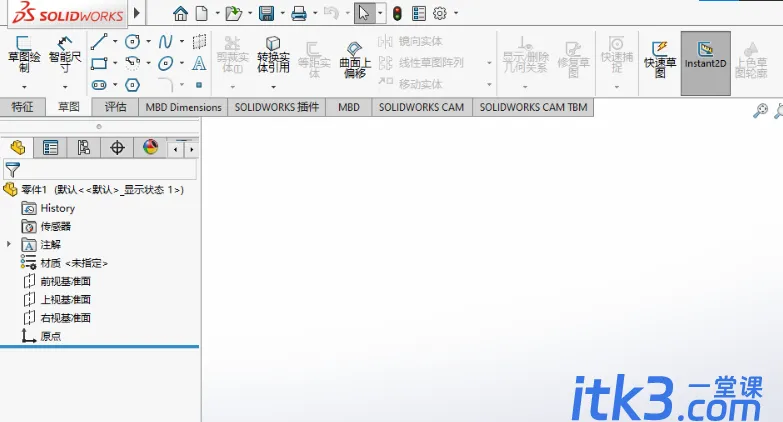Expand the 注解 annotations node
This screenshot has width=783, height=422.
click(x=8, y=244)
